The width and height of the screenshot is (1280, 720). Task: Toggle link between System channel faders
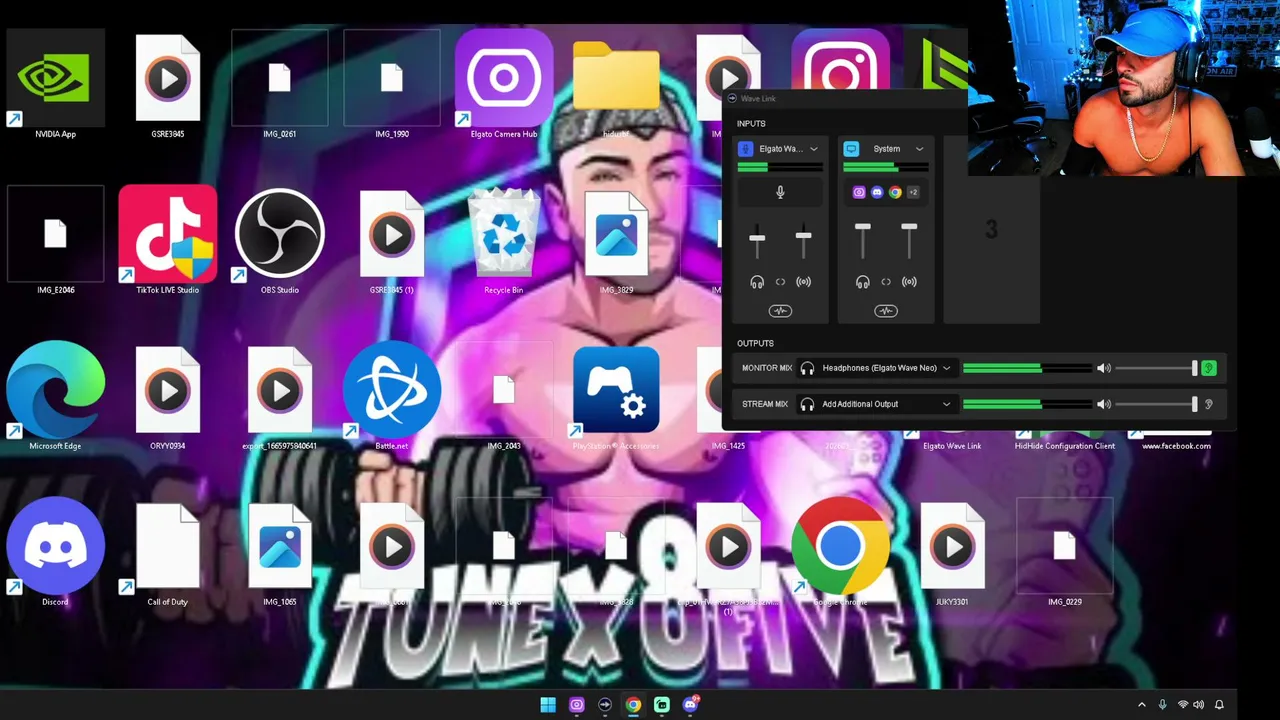[x=886, y=282]
